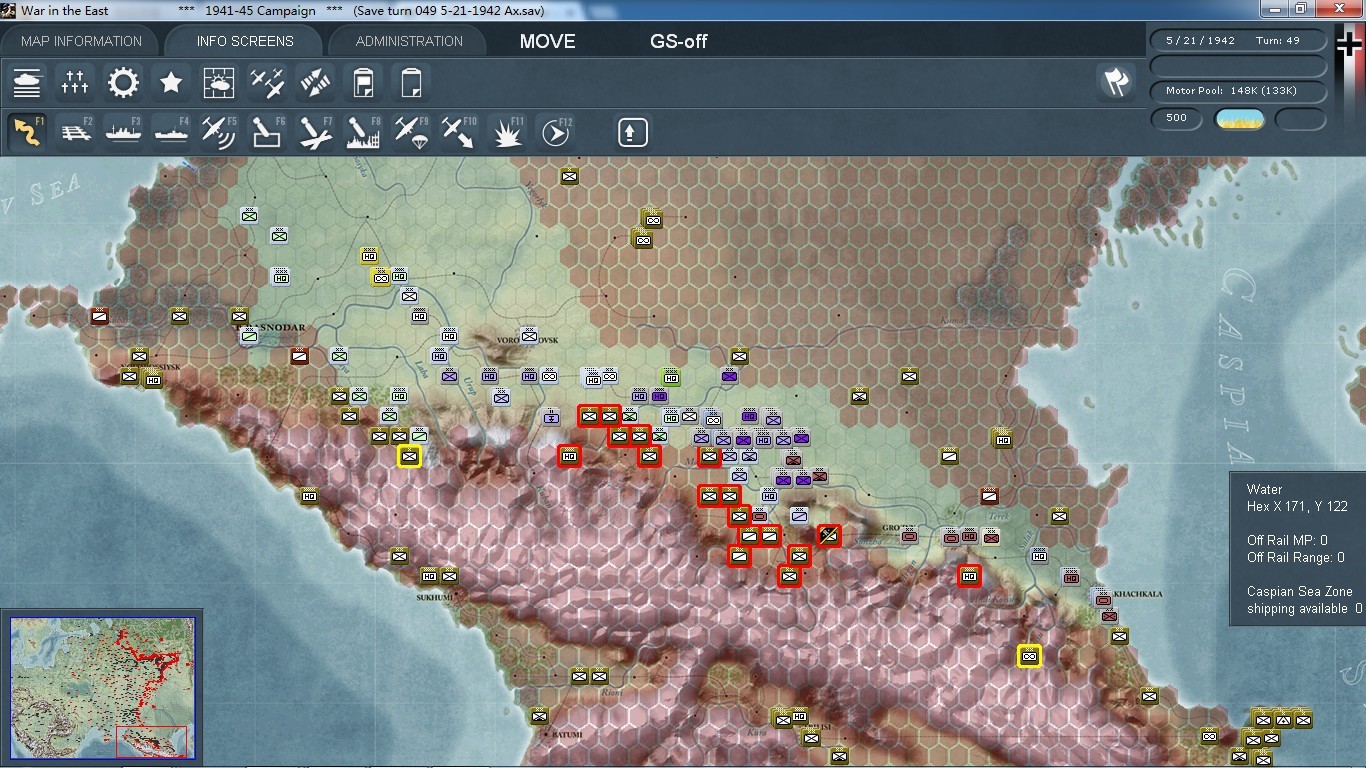Select F11 explosion mode icon
Screen dimensions: 1366x768
pyautogui.click(x=507, y=132)
